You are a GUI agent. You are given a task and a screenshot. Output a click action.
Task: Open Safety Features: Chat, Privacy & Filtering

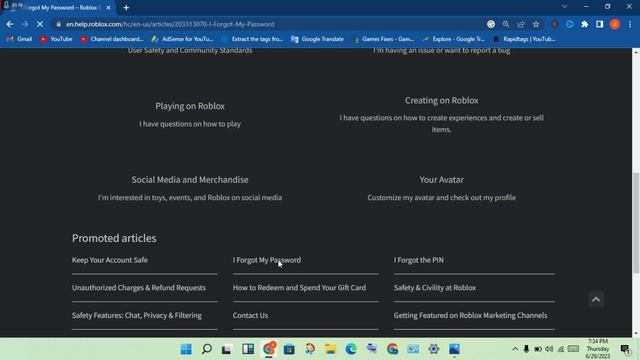click(x=137, y=316)
